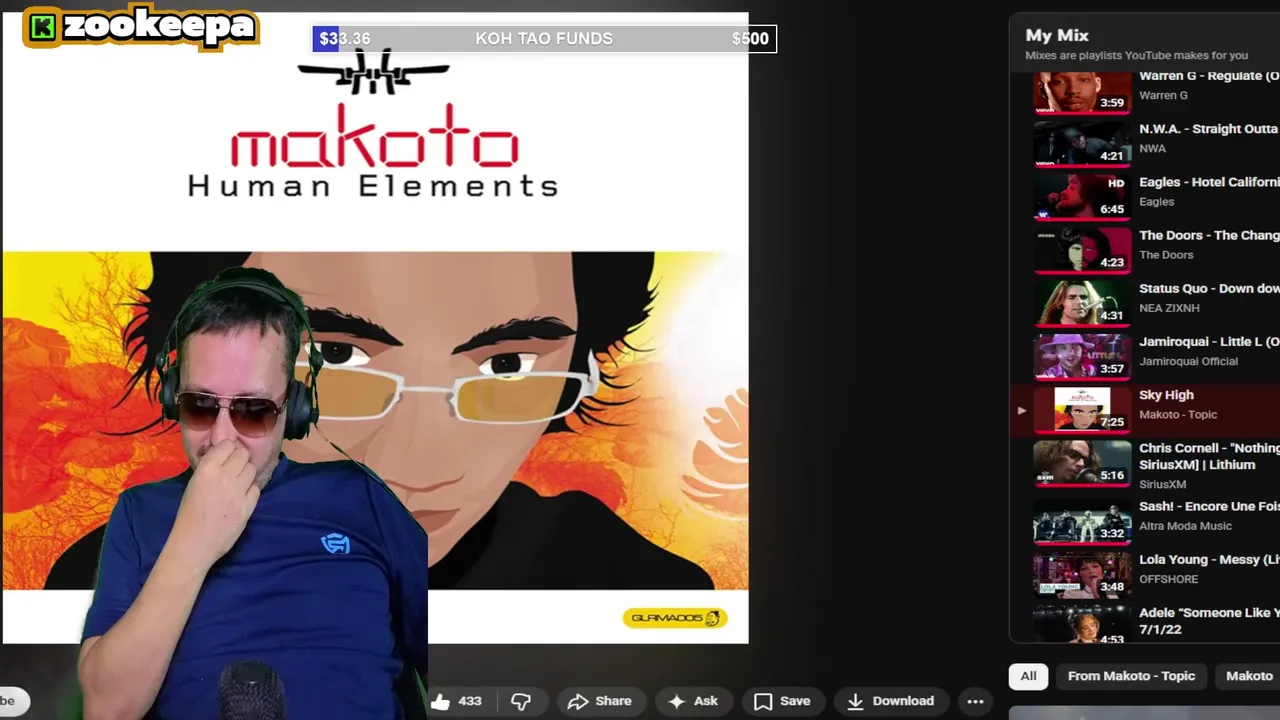
Task: Click the Makoto Human Elements album art video
Action: click(375, 328)
